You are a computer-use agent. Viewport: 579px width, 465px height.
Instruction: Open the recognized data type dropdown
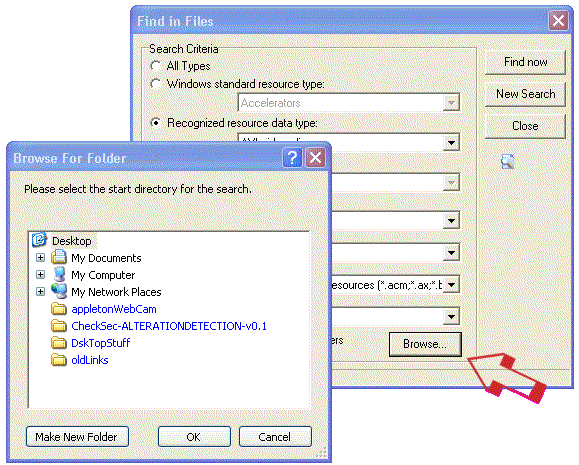pos(451,143)
